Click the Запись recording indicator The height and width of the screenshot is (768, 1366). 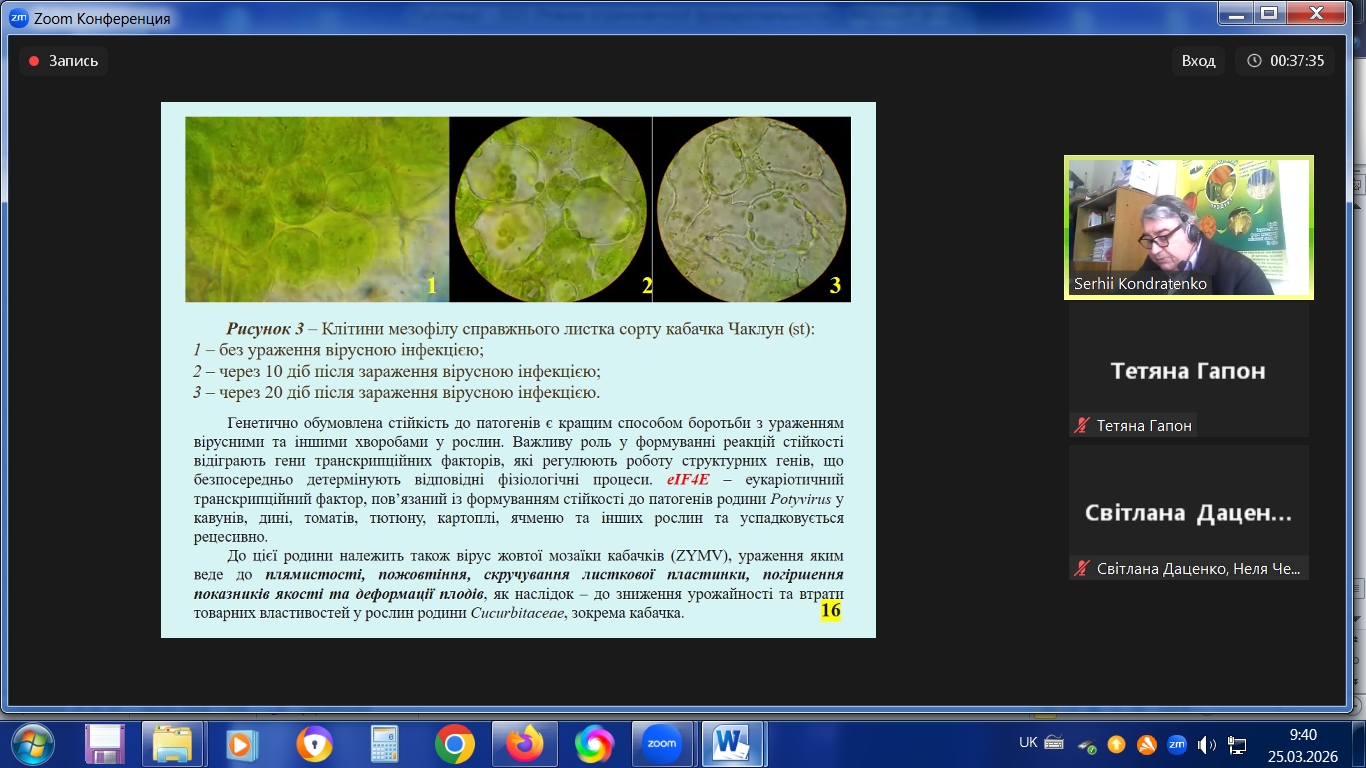click(x=63, y=61)
